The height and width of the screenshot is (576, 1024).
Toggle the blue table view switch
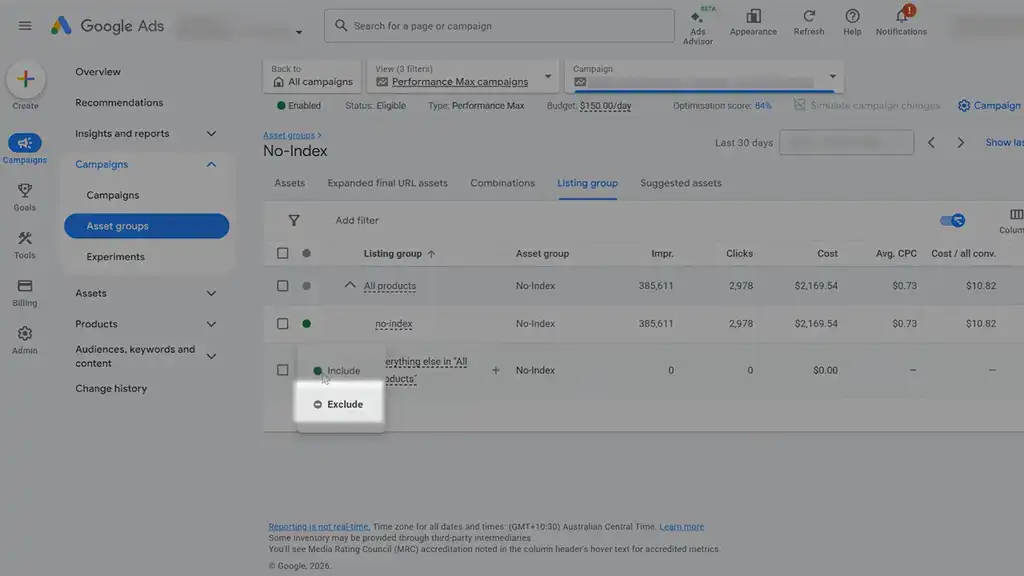click(952, 221)
